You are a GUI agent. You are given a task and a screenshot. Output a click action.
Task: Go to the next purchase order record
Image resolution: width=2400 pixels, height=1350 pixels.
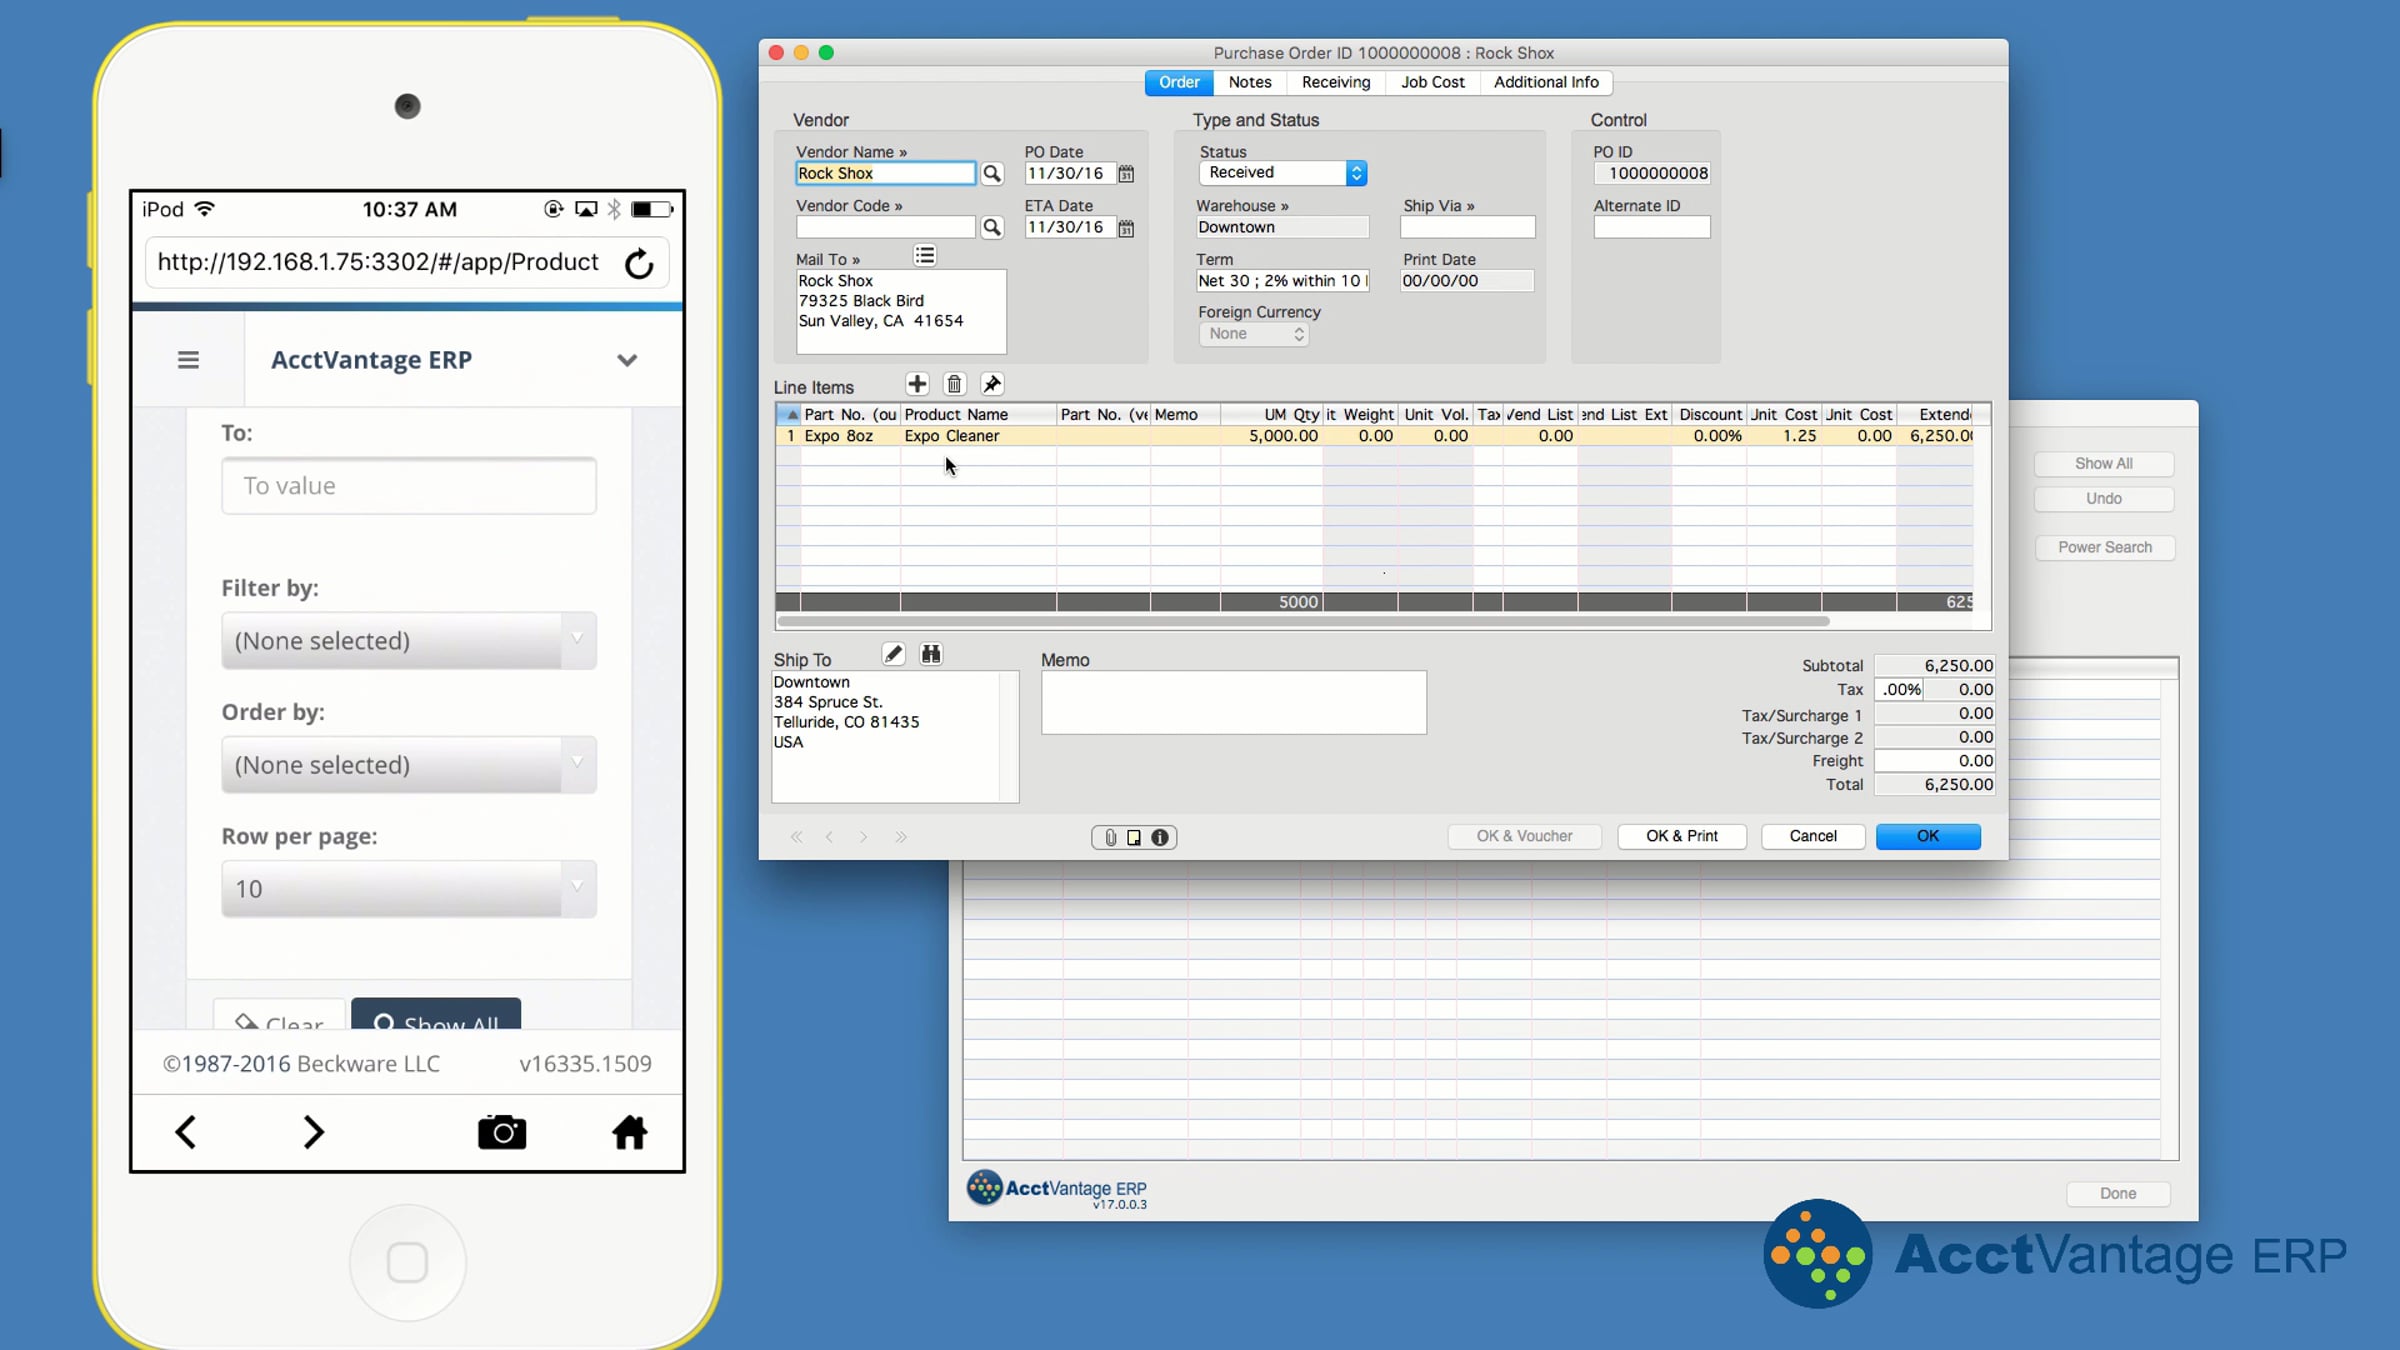[x=864, y=837]
